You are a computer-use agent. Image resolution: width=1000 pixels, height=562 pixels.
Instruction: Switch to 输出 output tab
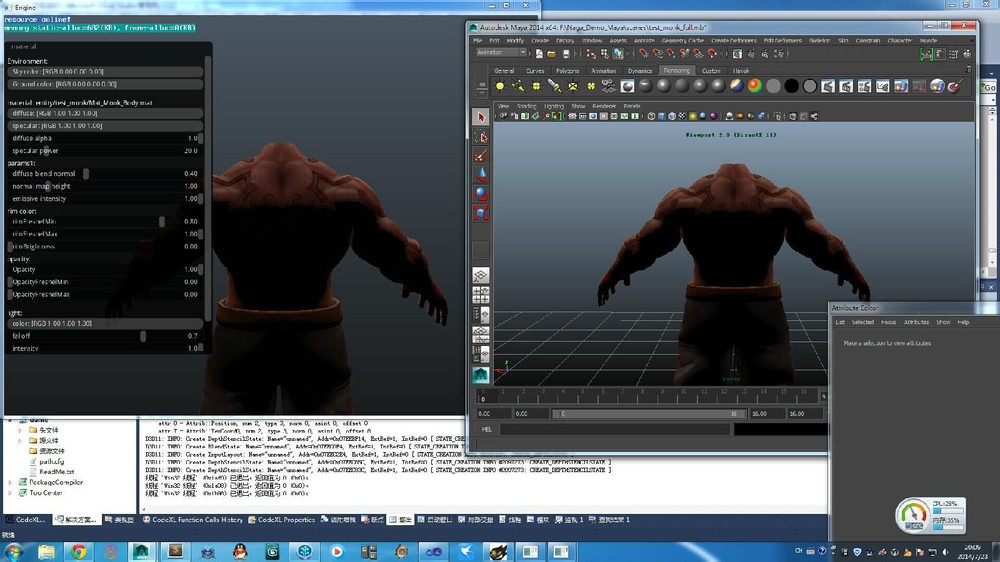click(401, 520)
